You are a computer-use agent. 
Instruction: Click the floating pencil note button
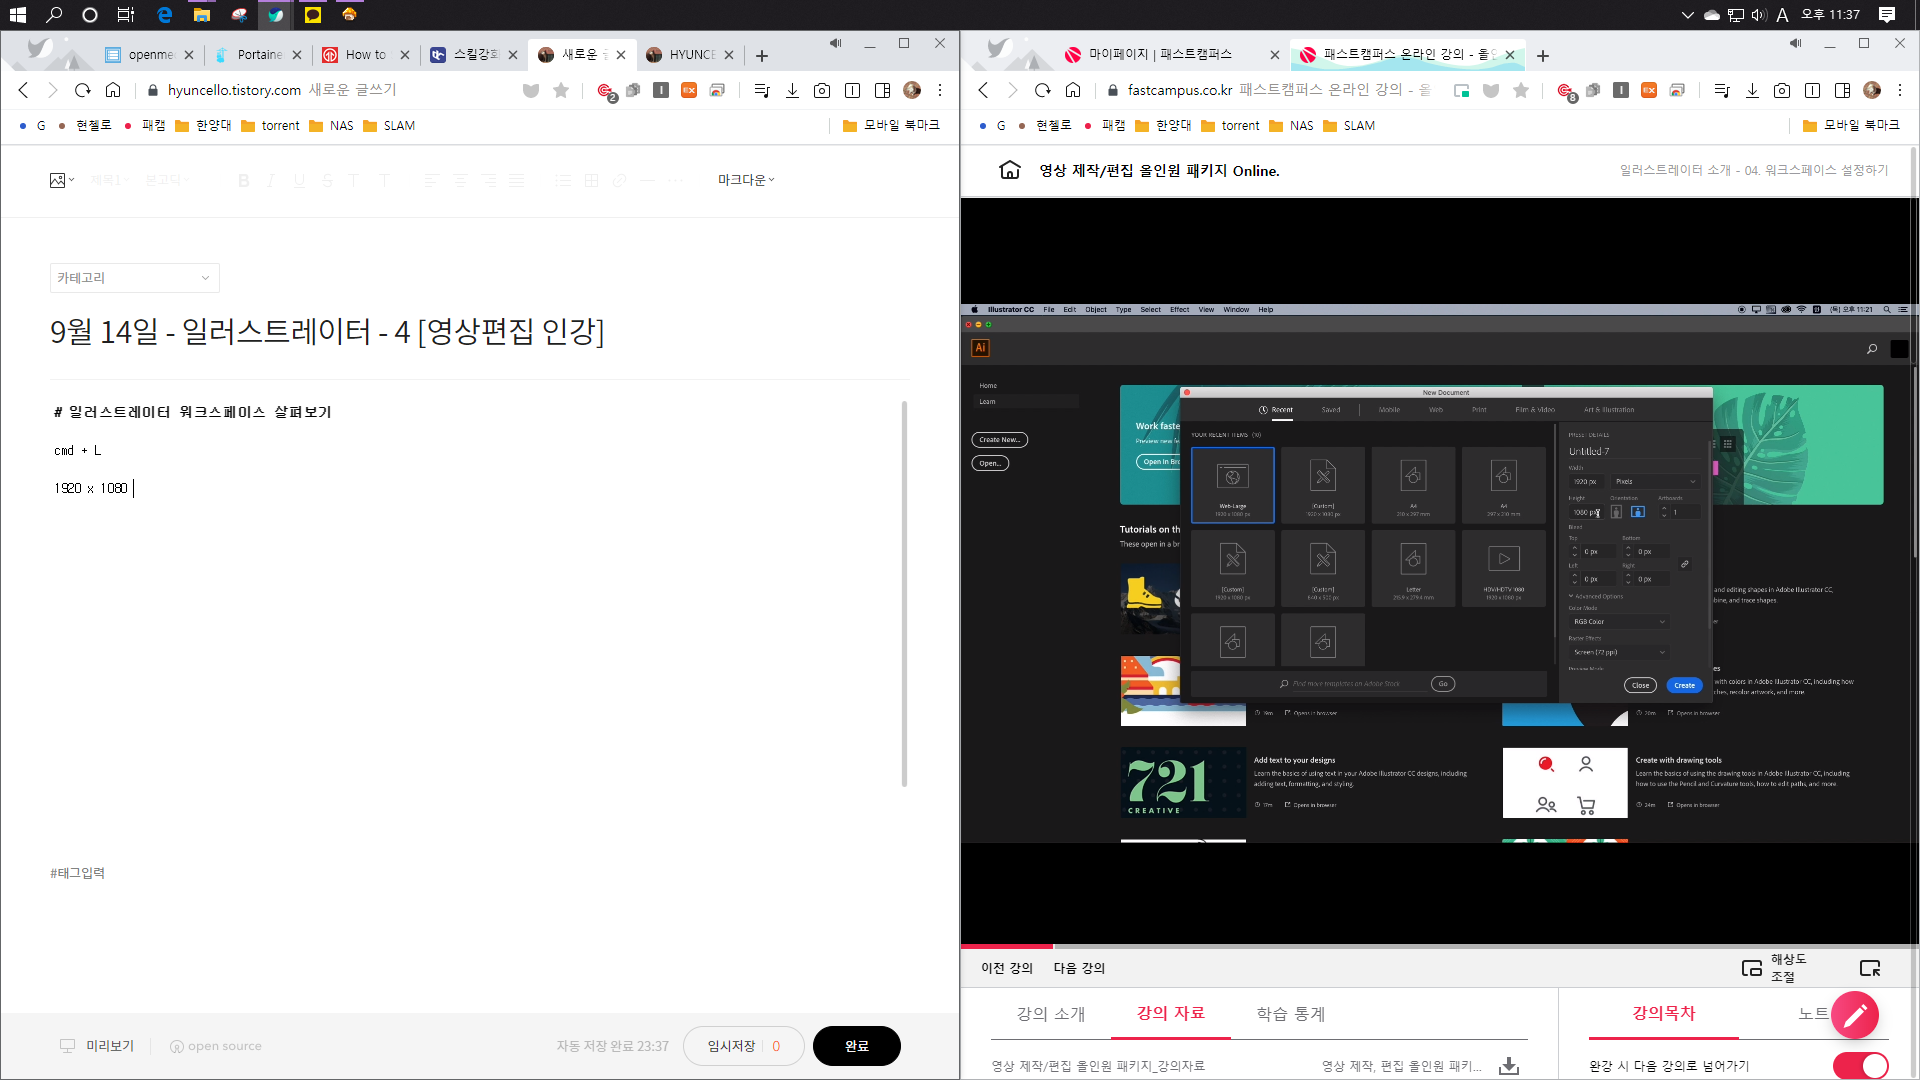click(x=1855, y=1016)
